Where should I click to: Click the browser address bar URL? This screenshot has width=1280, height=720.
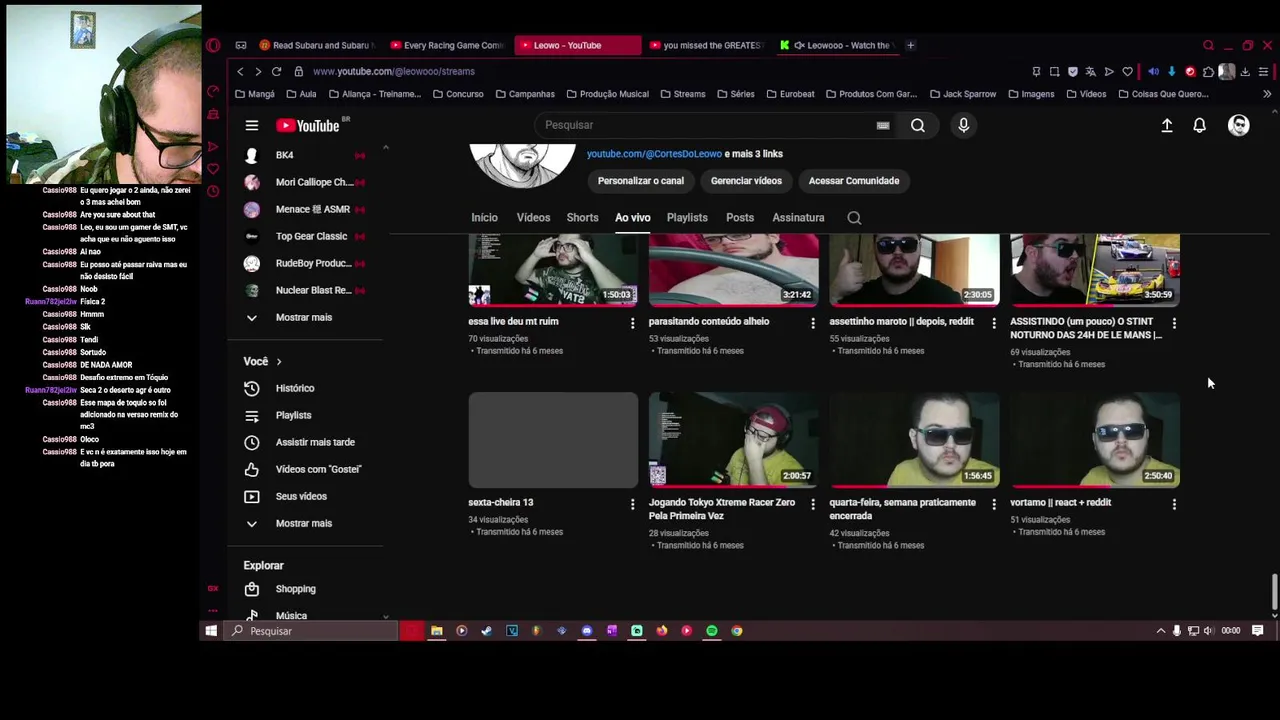click(394, 71)
